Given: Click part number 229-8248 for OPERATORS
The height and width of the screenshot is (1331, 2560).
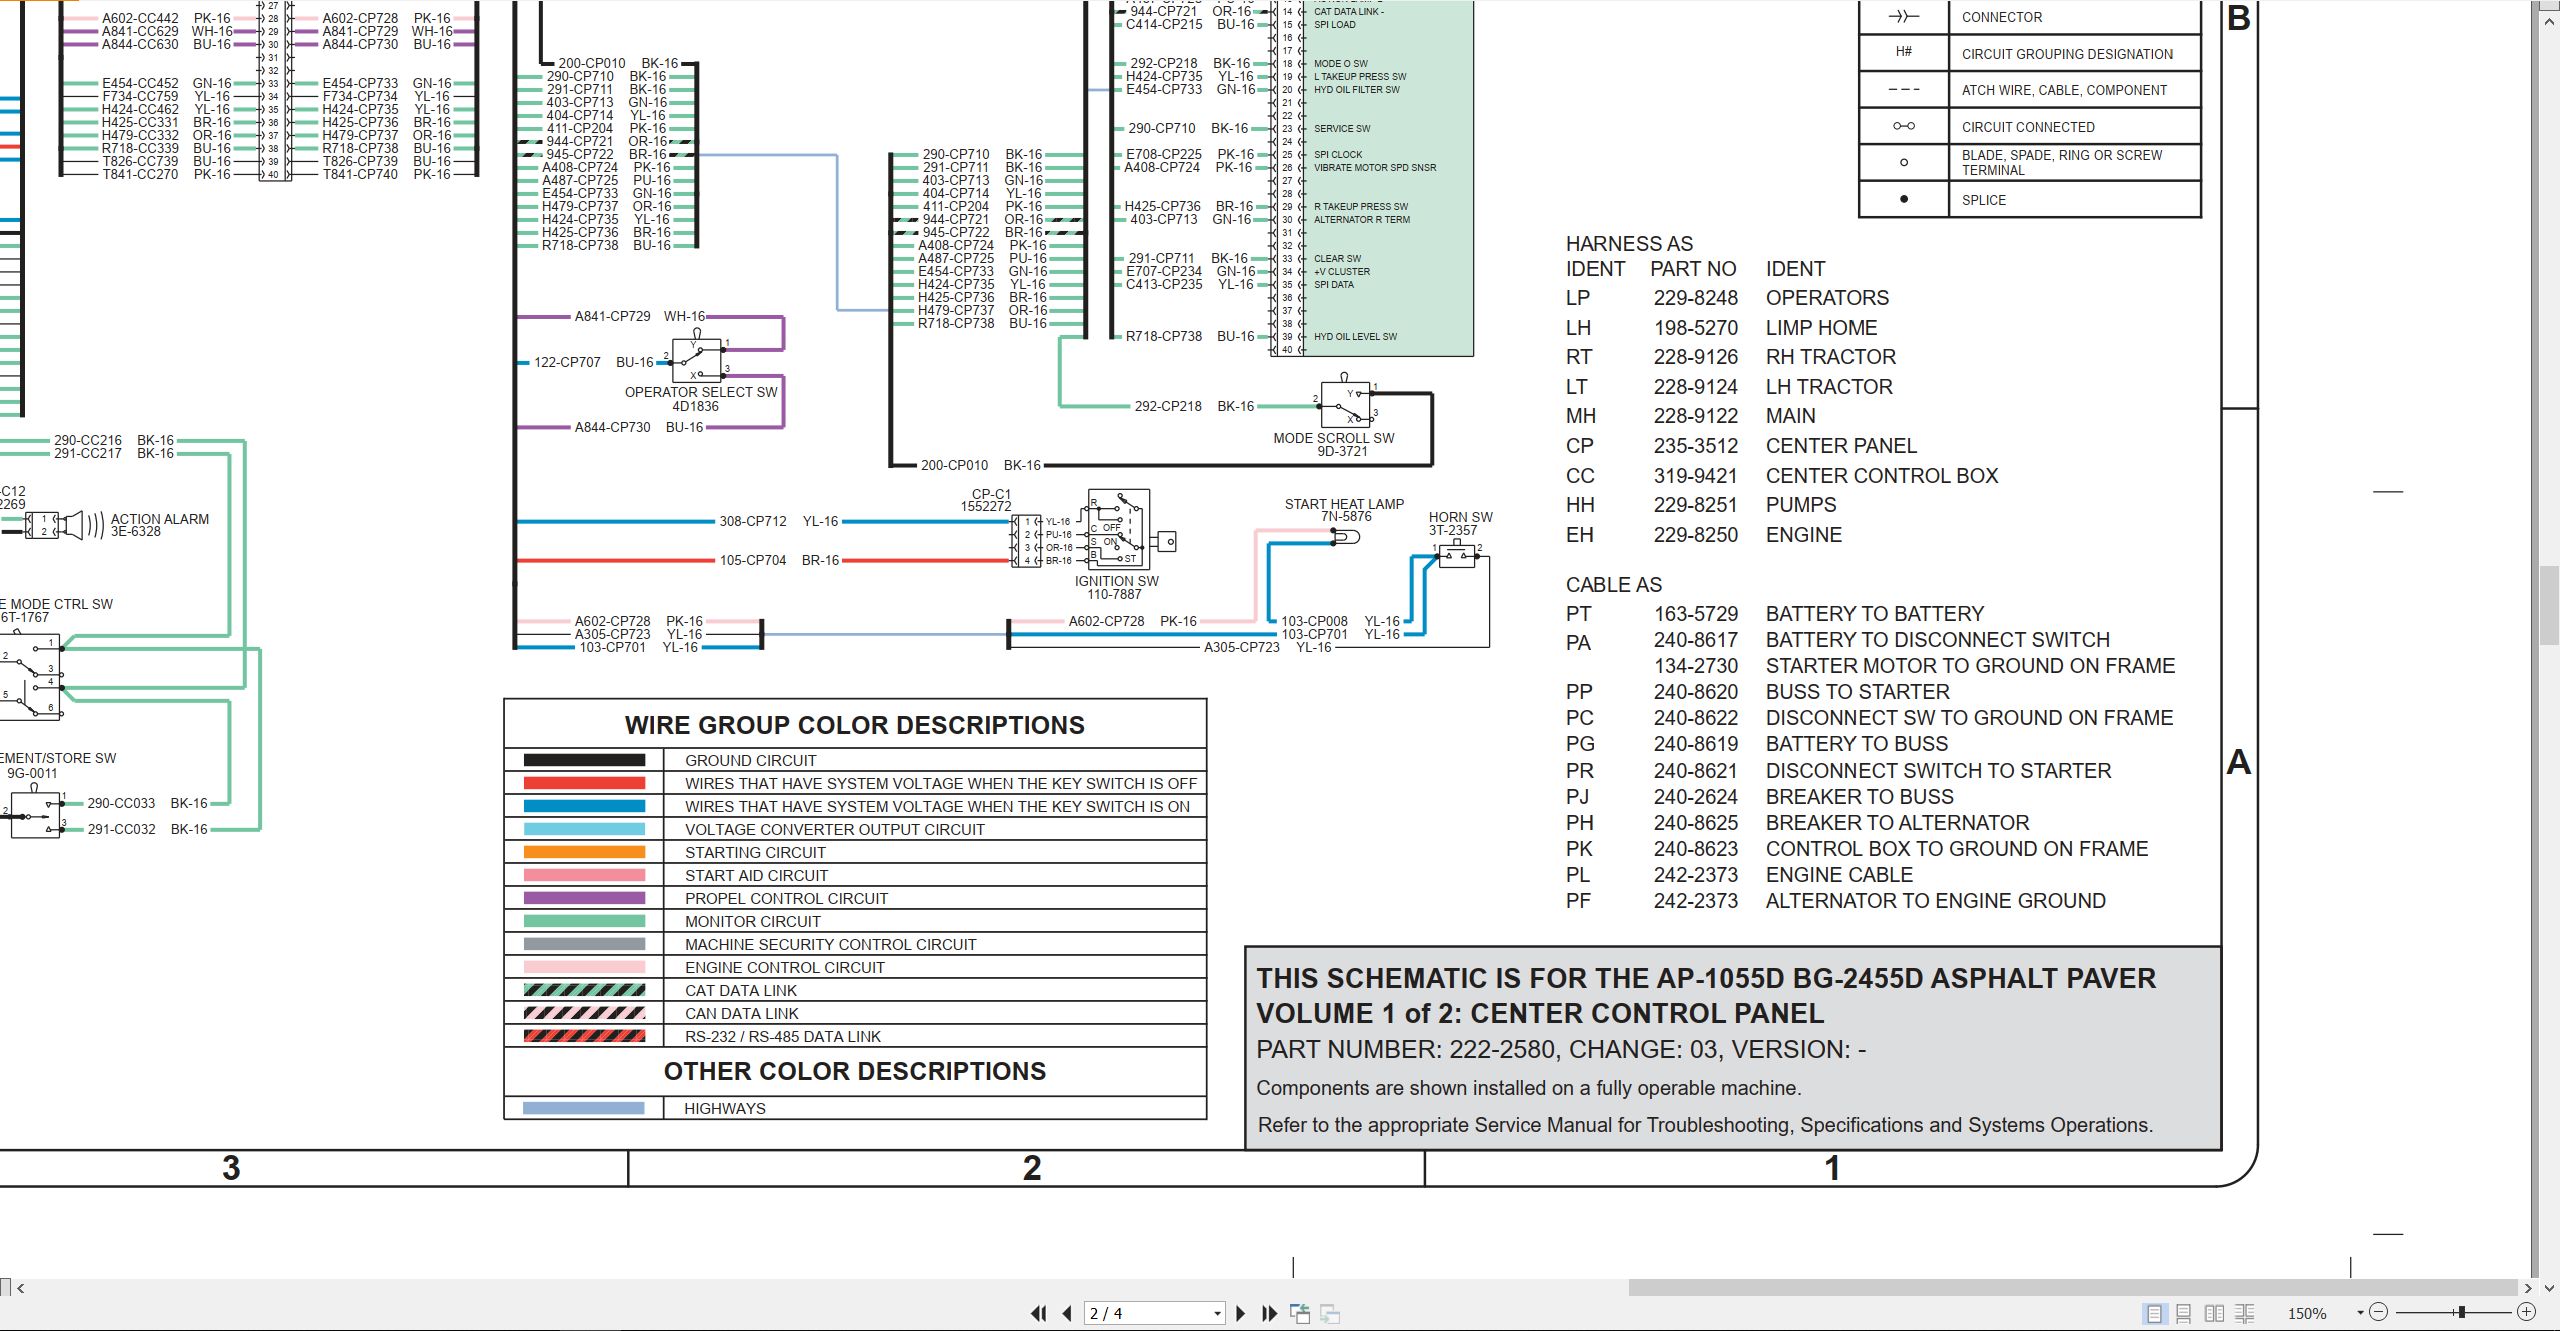Looking at the screenshot, I should pos(1696,298).
